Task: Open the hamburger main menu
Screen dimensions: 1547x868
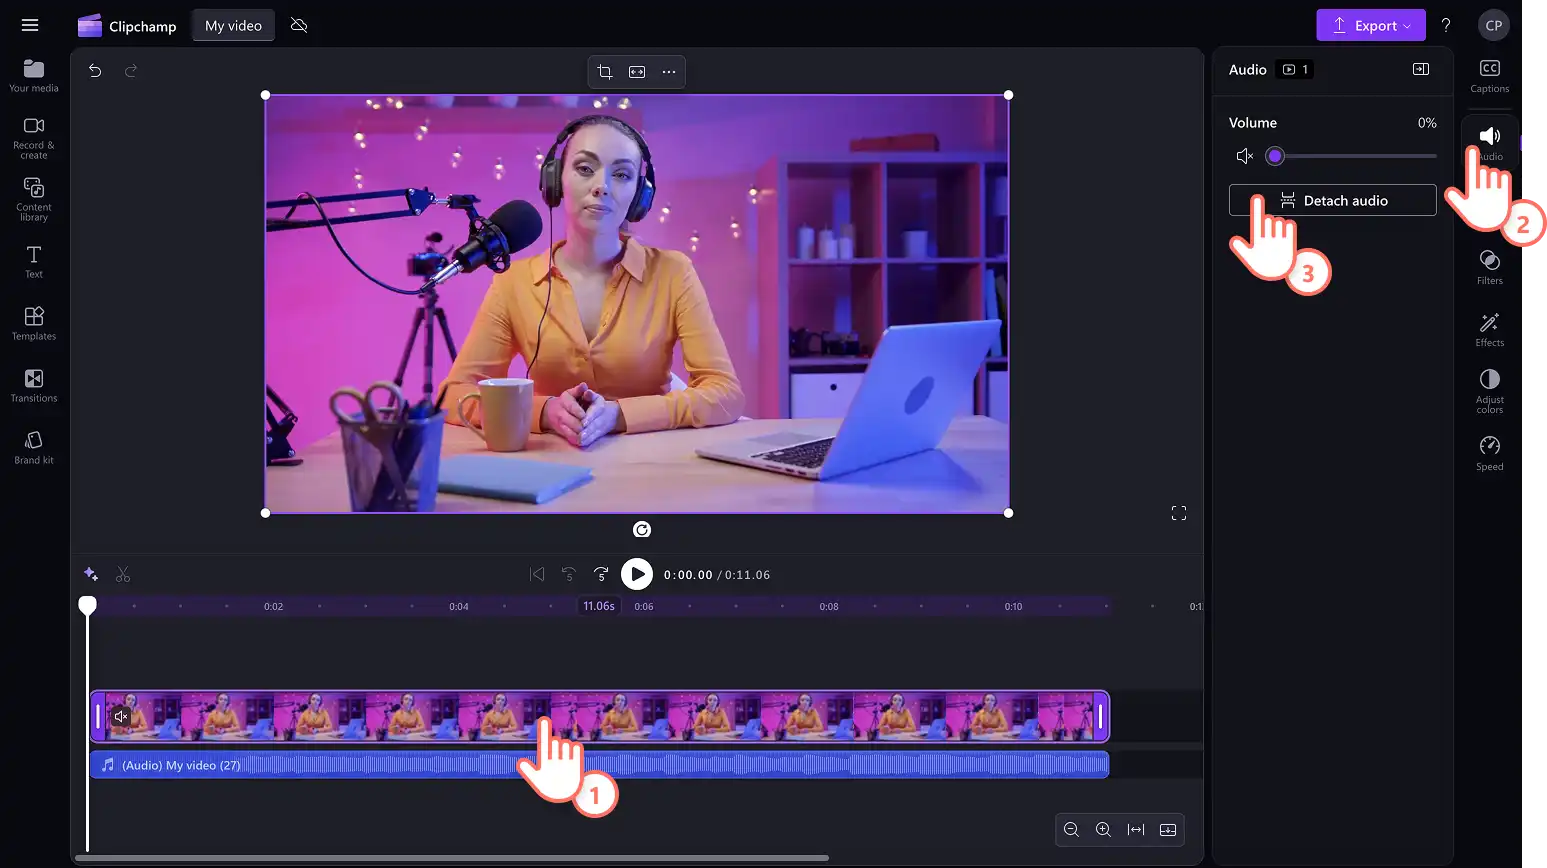Action: coord(30,25)
